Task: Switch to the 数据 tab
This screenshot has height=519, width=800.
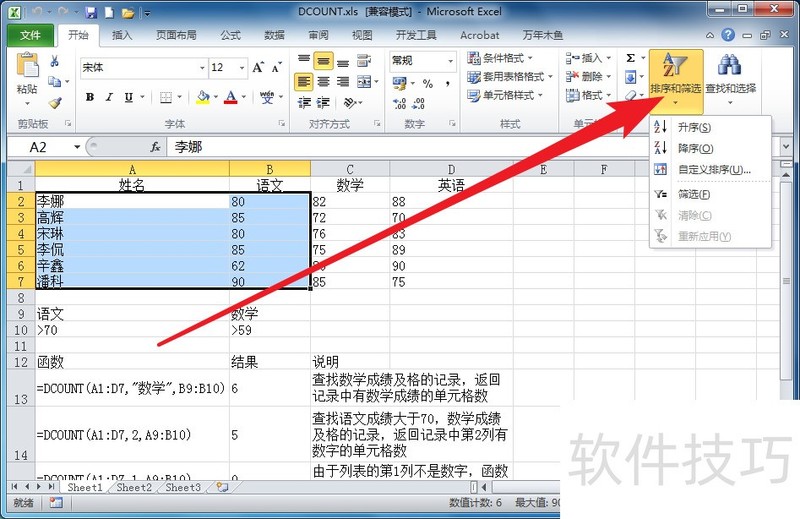Action: (274, 35)
